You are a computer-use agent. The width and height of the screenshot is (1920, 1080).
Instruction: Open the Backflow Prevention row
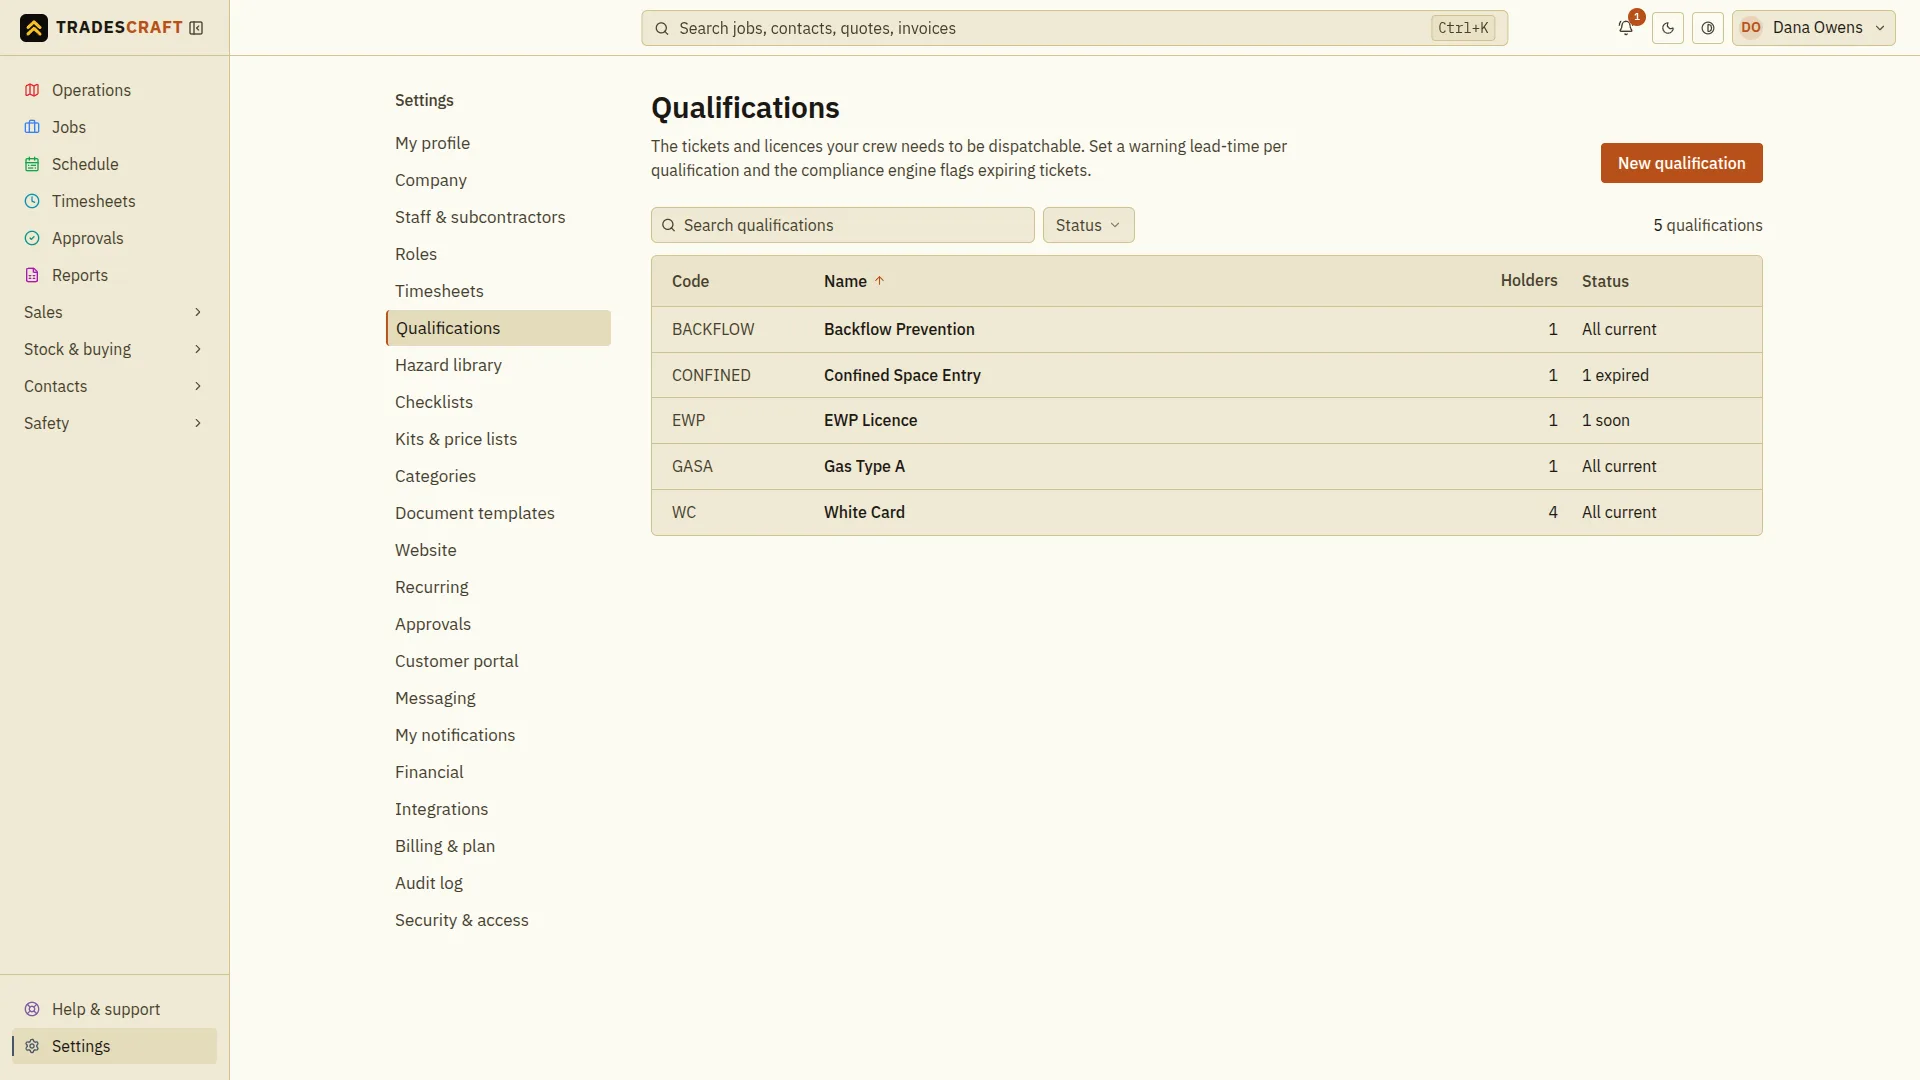click(x=1206, y=329)
